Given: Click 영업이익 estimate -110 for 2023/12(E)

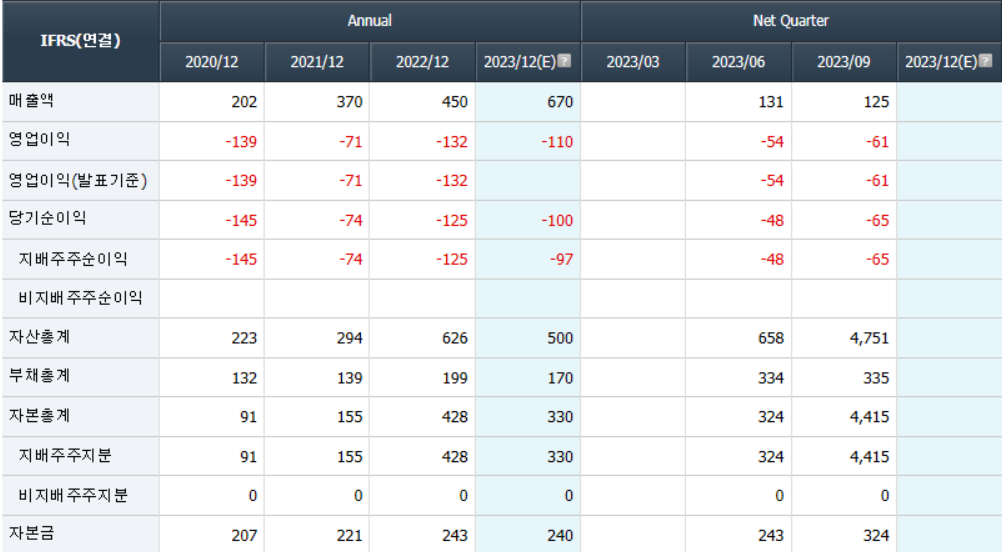Looking at the screenshot, I should click(557, 142).
